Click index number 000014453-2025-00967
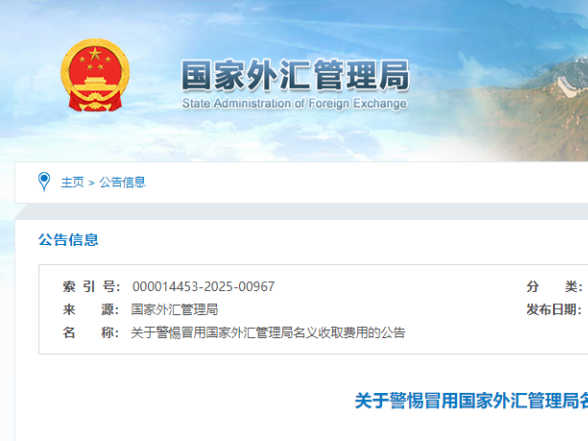 [203, 286]
